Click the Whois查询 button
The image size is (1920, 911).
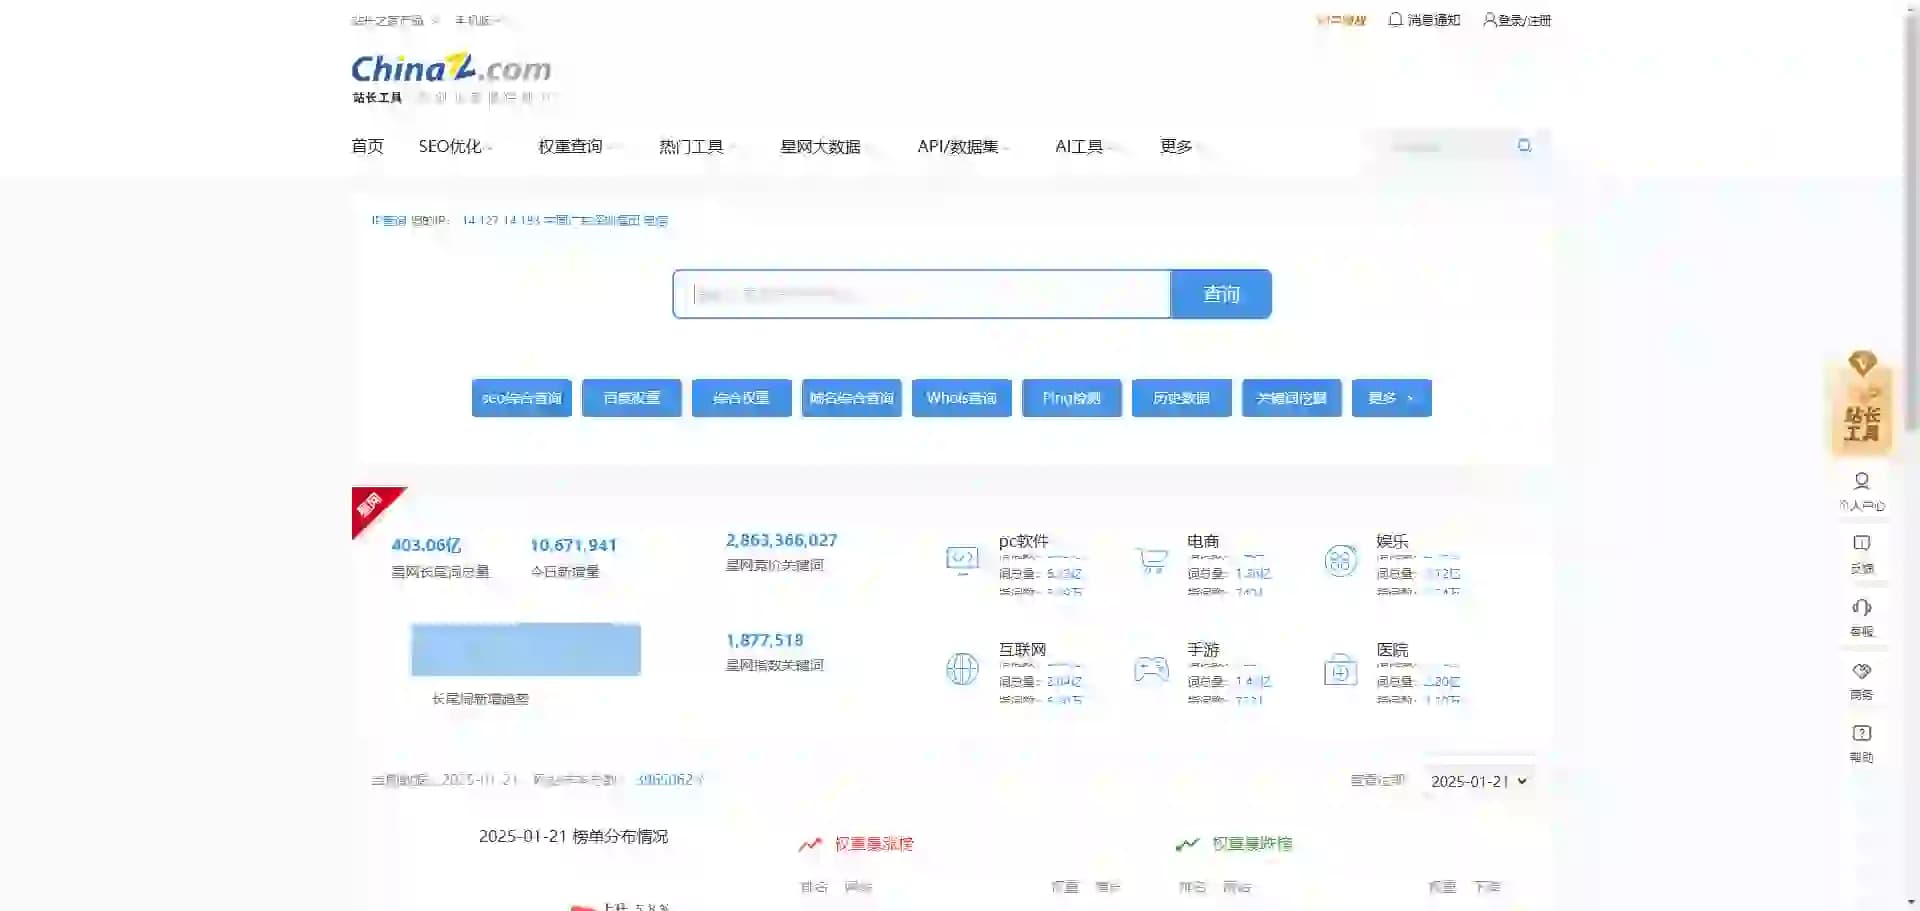click(x=962, y=398)
